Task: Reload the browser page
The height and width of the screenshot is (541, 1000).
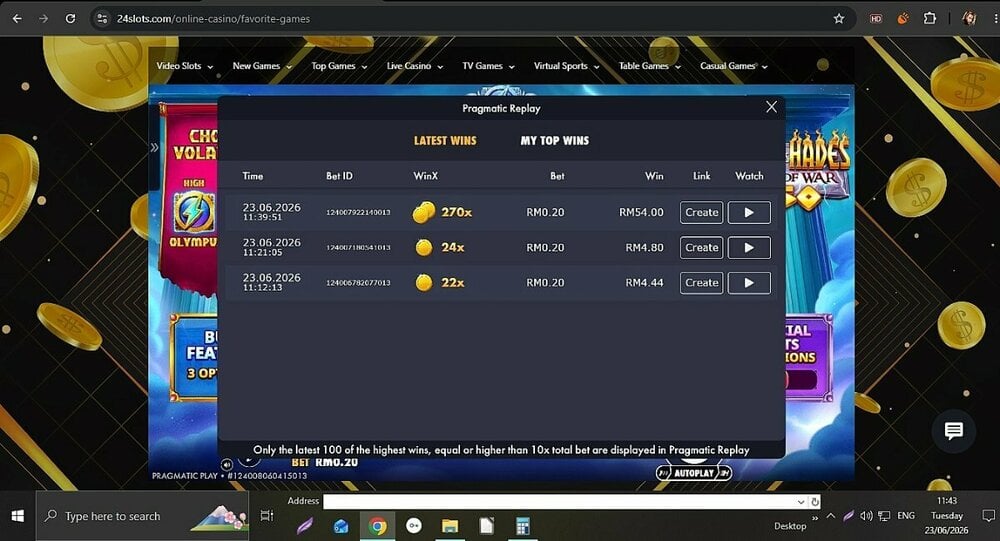Action: click(x=70, y=19)
